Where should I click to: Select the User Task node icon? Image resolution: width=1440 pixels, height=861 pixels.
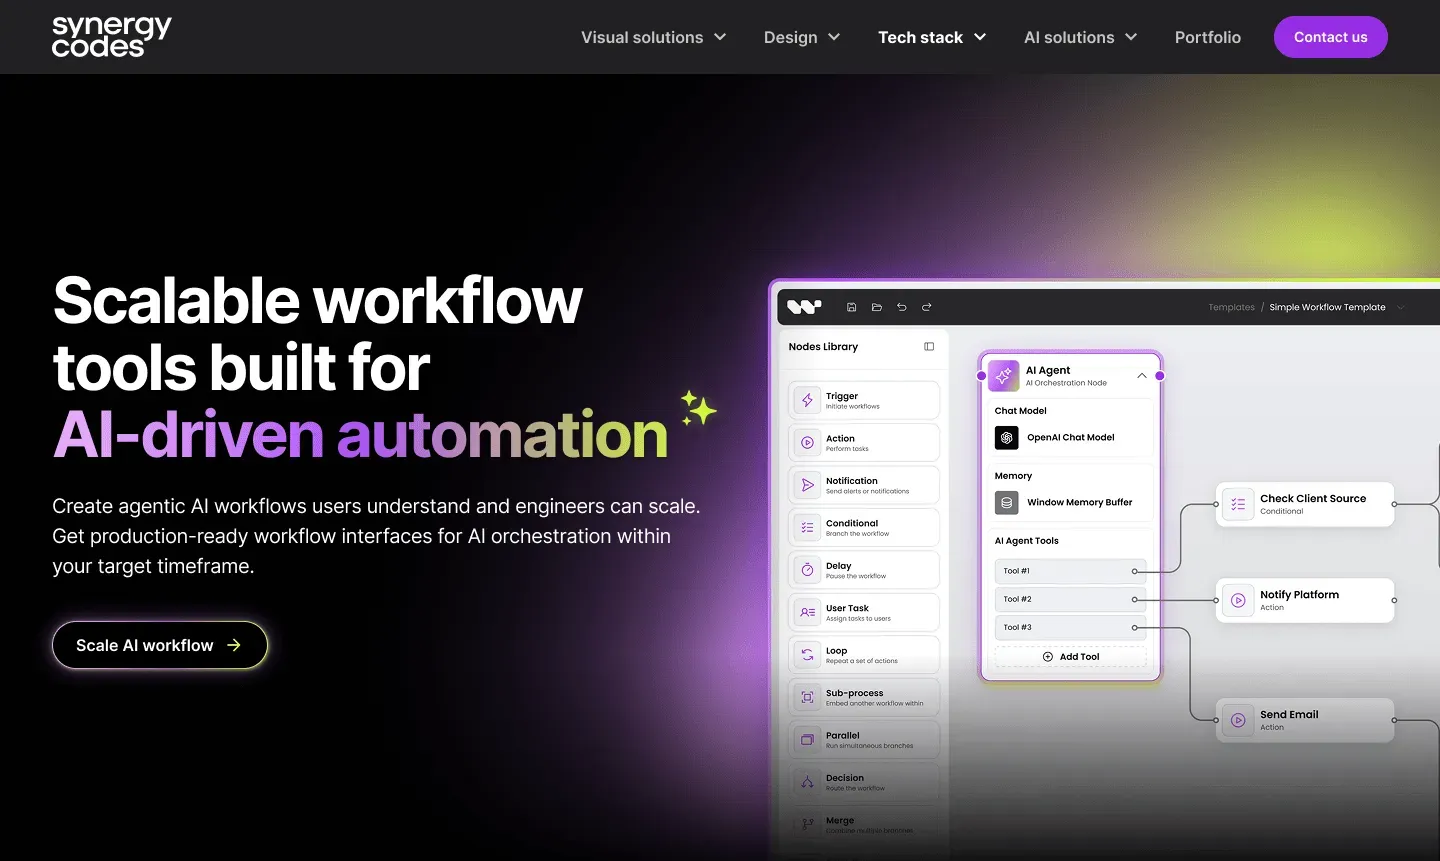(x=807, y=612)
